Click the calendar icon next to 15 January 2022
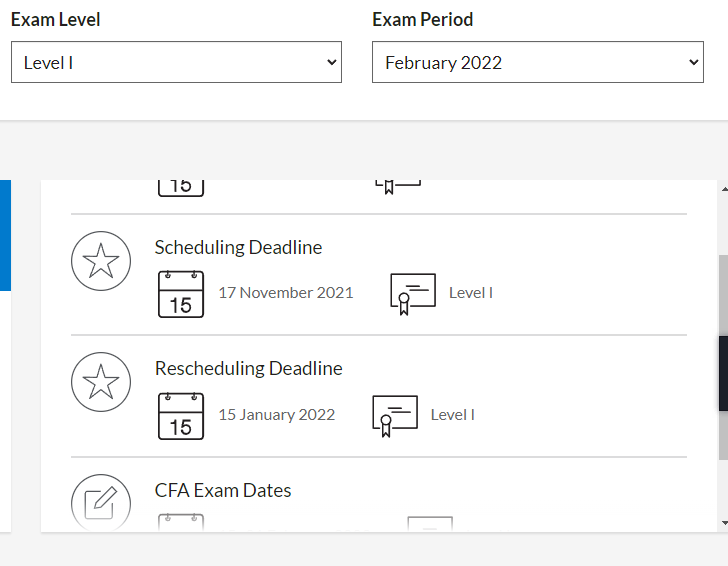 (x=181, y=415)
